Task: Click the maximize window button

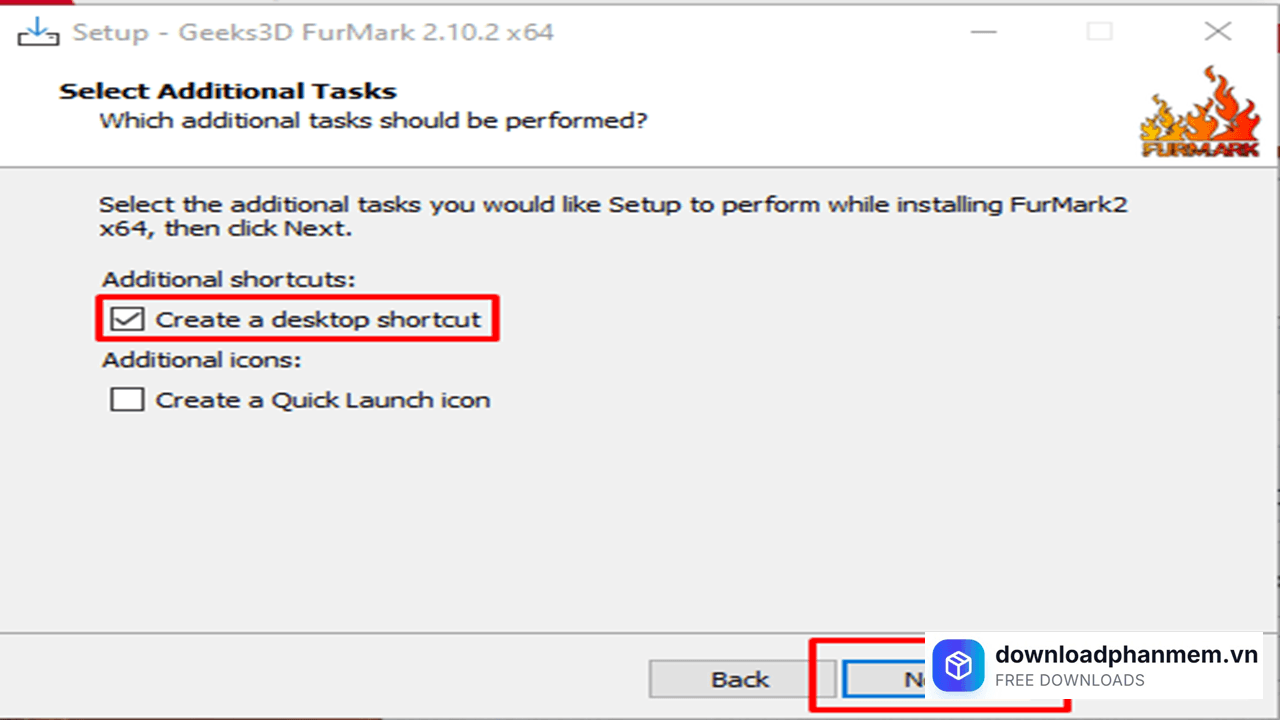Action: click(x=1099, y=31)
